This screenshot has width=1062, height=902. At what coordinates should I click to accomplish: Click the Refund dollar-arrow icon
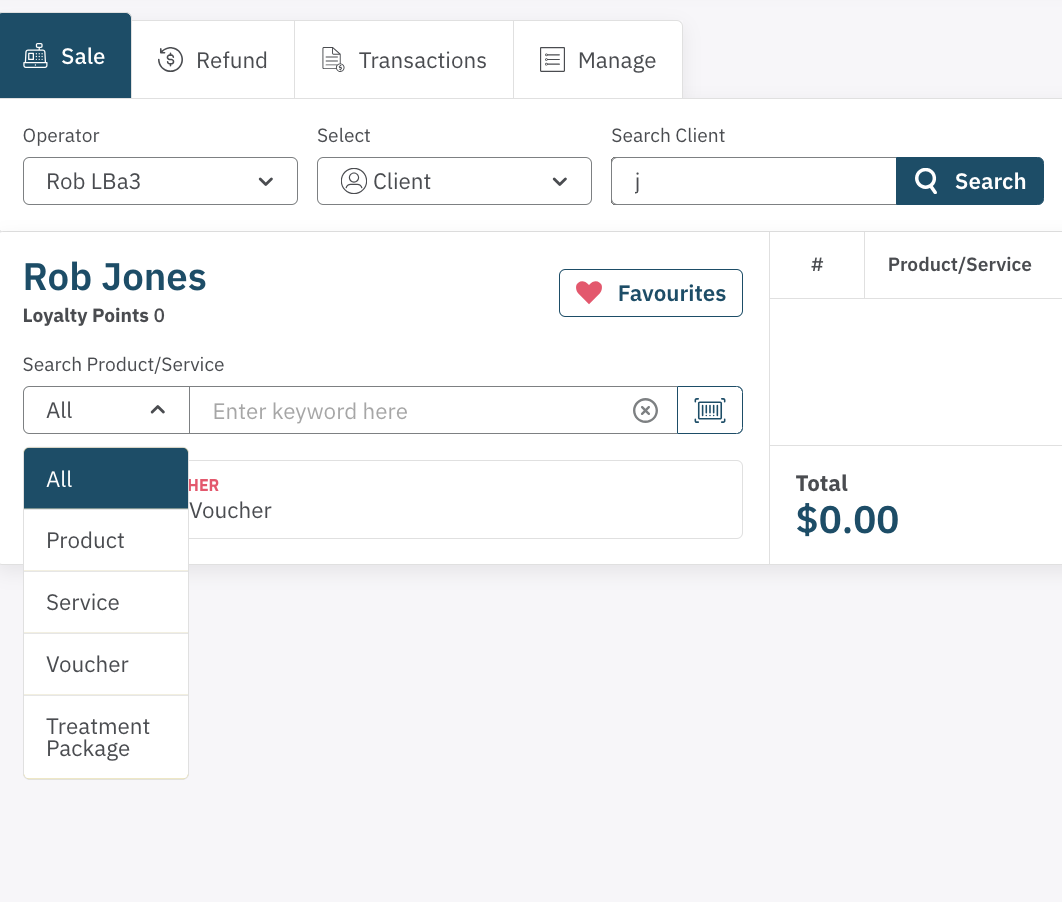click(171, 60)
